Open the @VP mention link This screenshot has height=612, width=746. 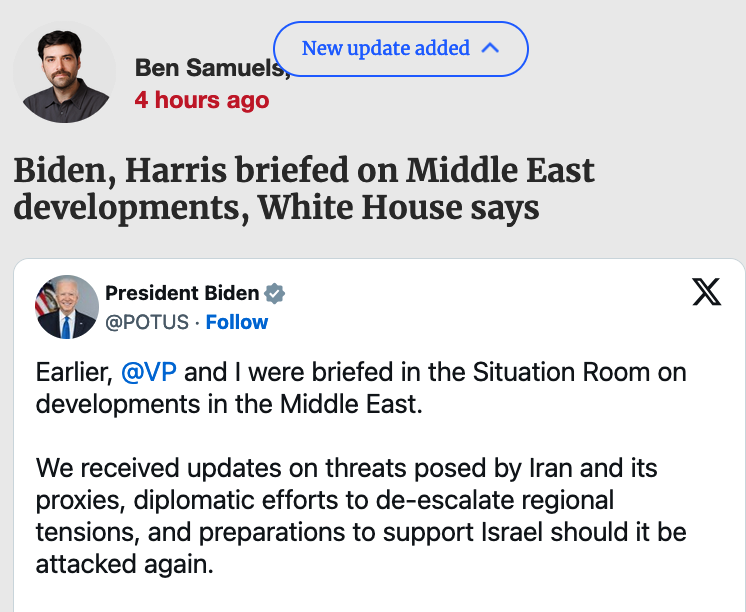(x=148, y=373)
